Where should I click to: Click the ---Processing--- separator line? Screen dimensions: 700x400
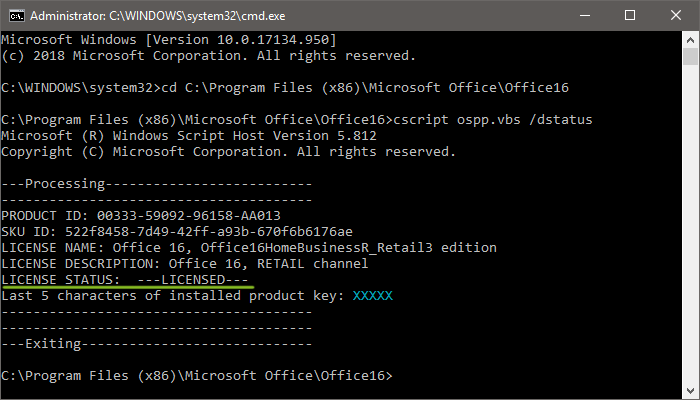tap(156, 184)
